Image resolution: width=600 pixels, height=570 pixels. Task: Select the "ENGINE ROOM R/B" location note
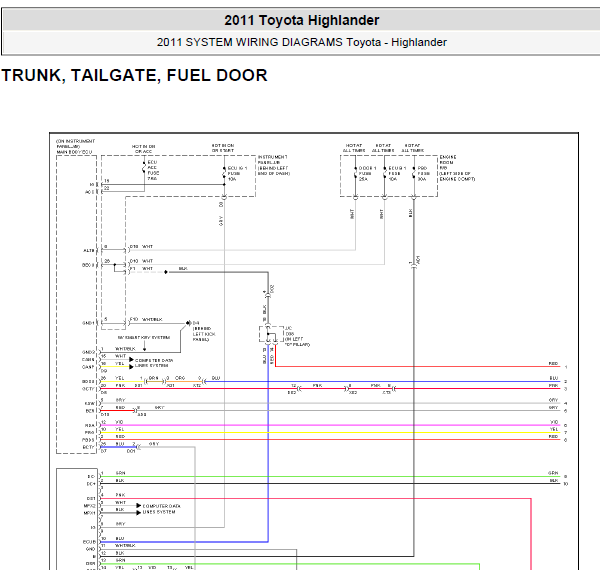(457, 168)
